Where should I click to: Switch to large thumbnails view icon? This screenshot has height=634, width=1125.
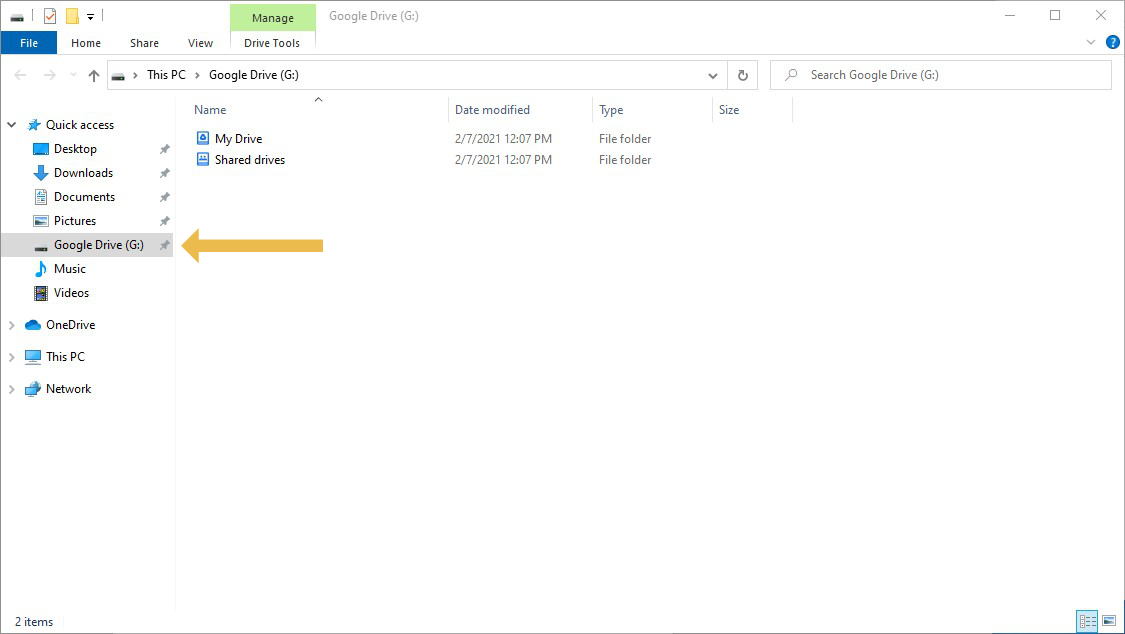click(x=1108, y=621)
